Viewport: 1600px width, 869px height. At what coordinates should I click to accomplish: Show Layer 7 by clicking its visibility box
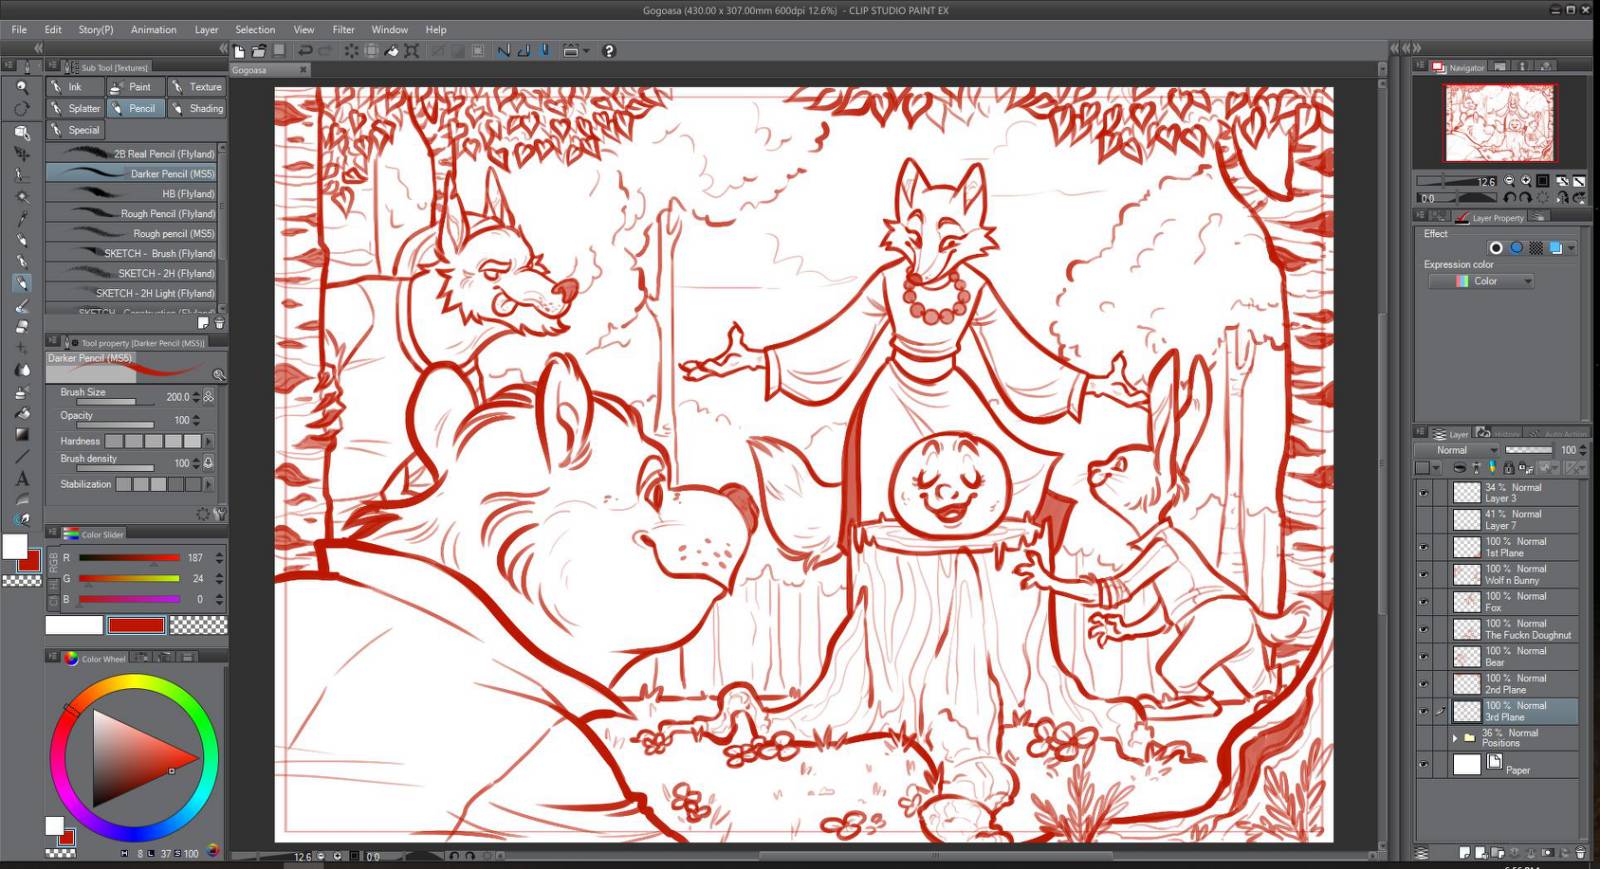(1424, 520)
